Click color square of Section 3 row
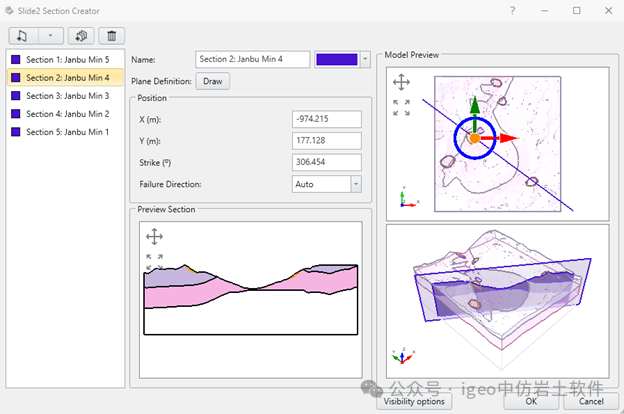This screenshot has width=624, height=414. 16,96
